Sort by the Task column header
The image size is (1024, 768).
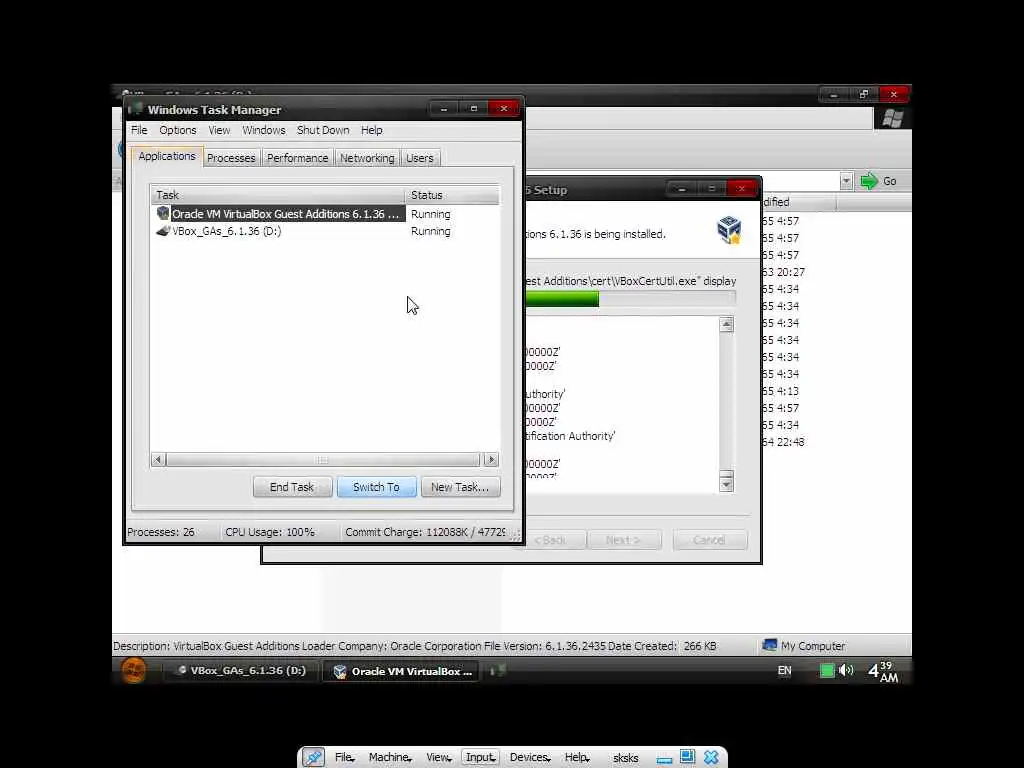[x=278, y=195]
